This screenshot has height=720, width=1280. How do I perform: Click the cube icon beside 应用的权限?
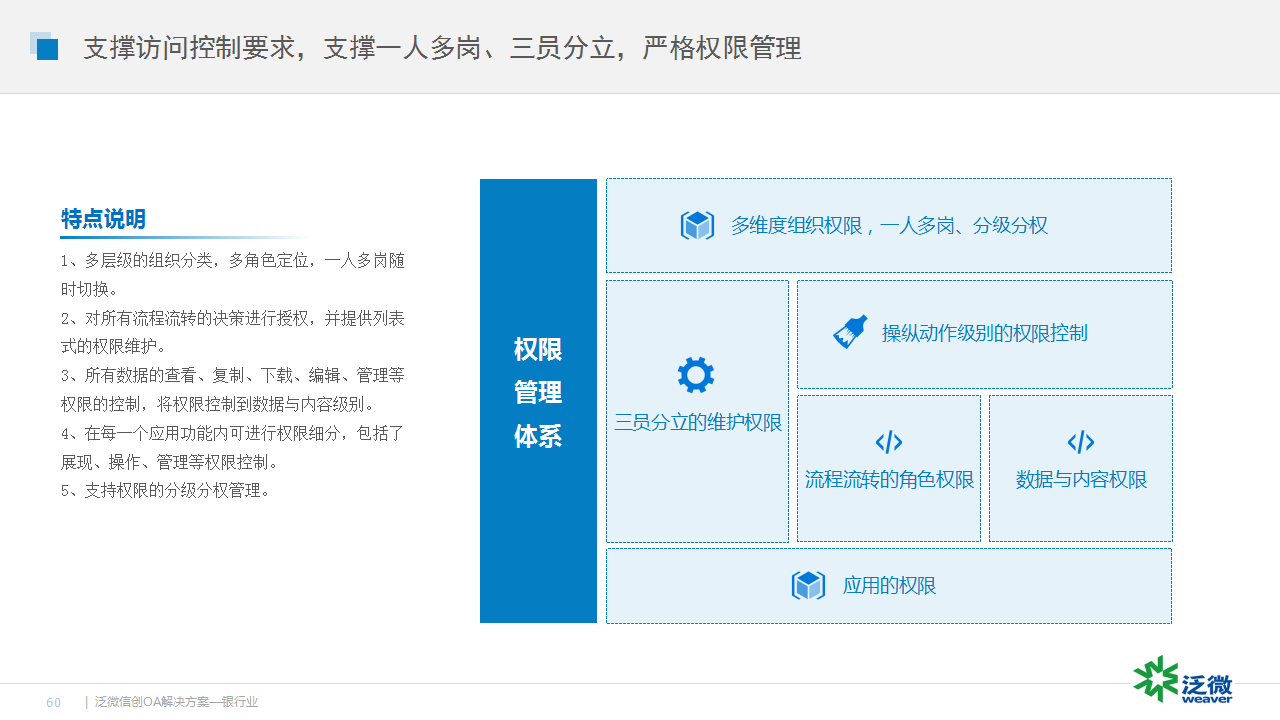point(808,585)
